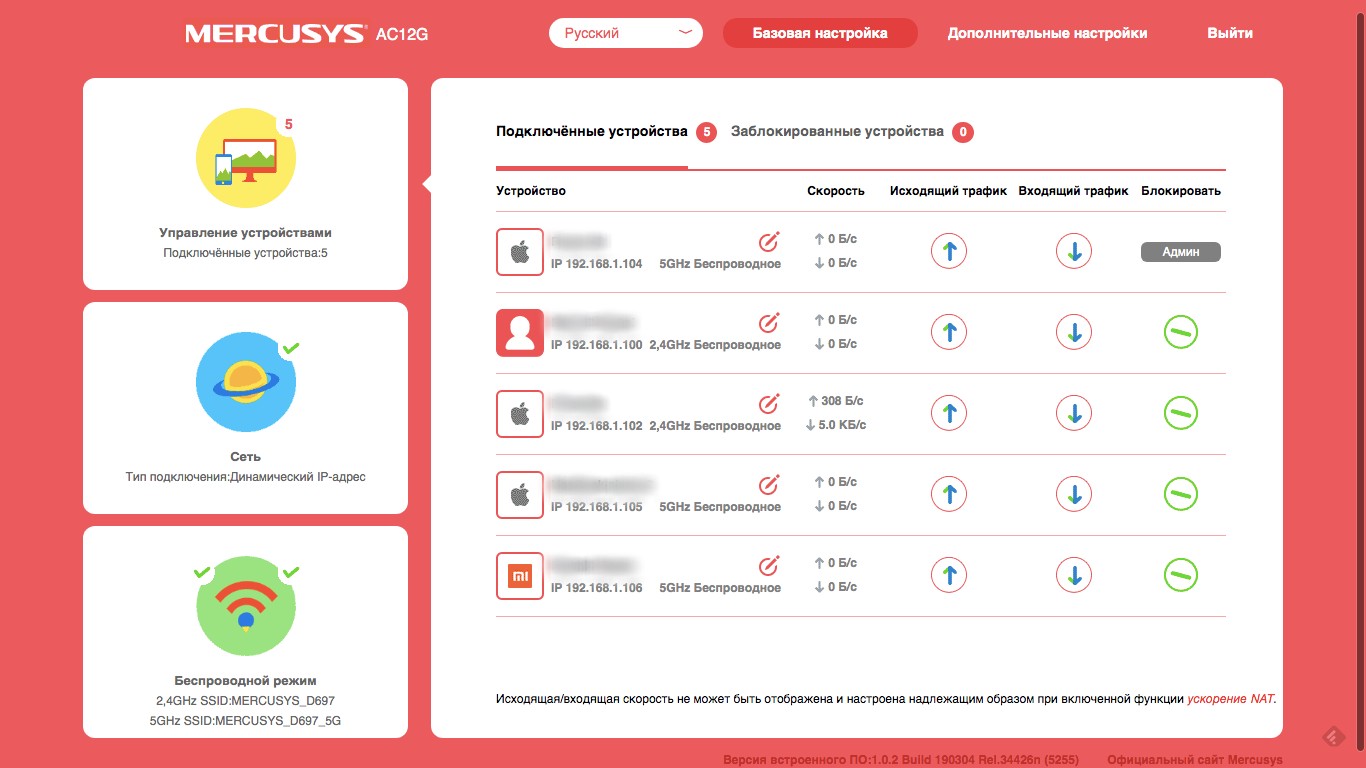This screenshot has height=768, width=1366.
Task: Block the device at IP 192.168.1.102
Action: (x=1180, y=413)
